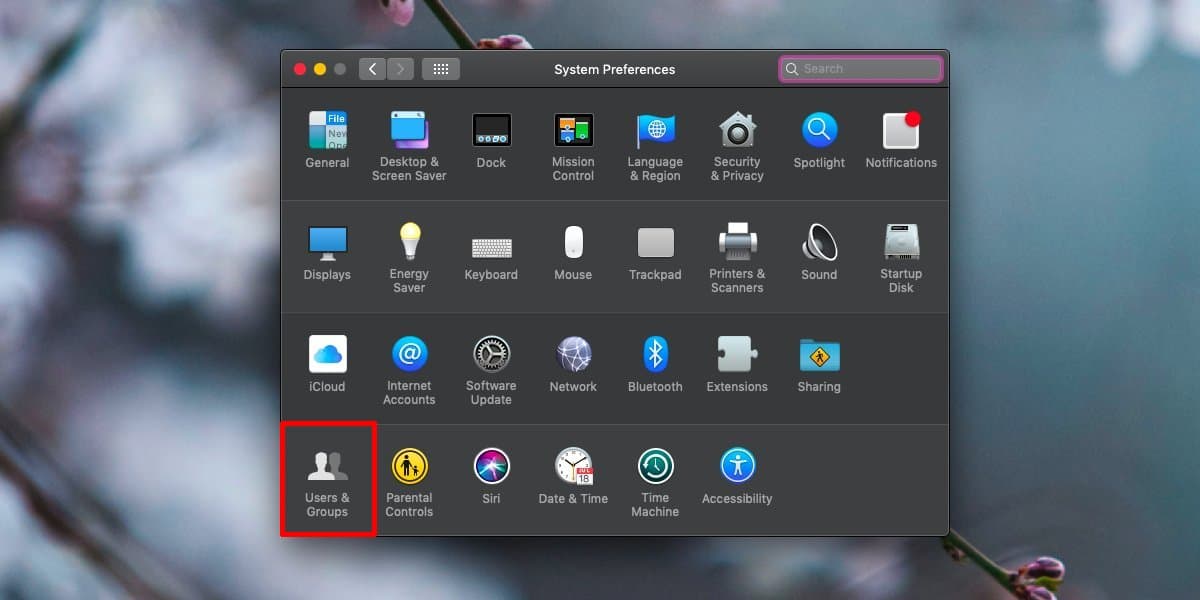Image resolution: width=1200 pixels, height=600 pixels.
Task: Click the back navigation arrow
Action: pos(373,69)
